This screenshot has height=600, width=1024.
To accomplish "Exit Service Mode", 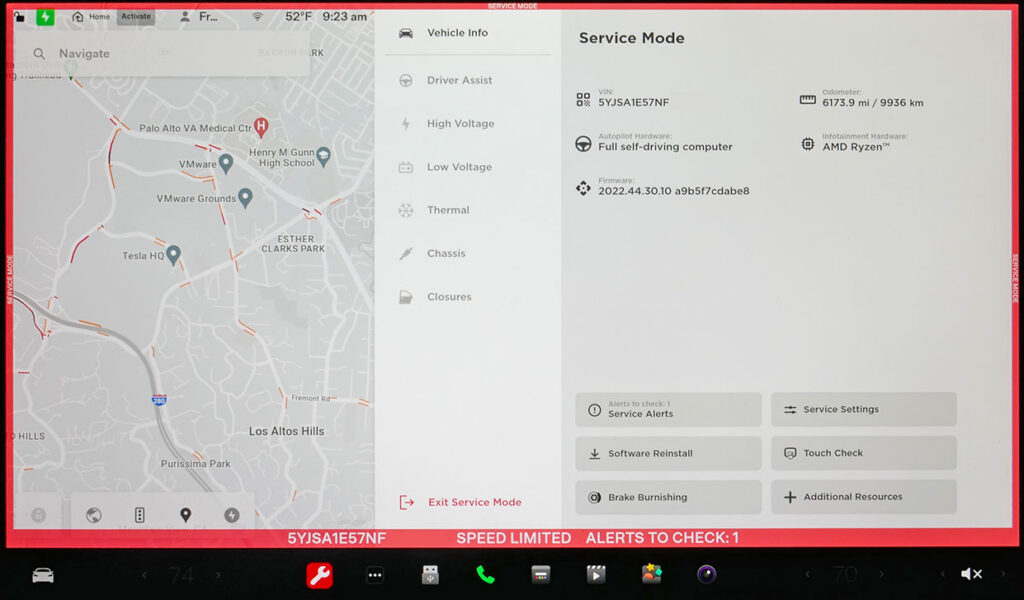I will 461,502.
